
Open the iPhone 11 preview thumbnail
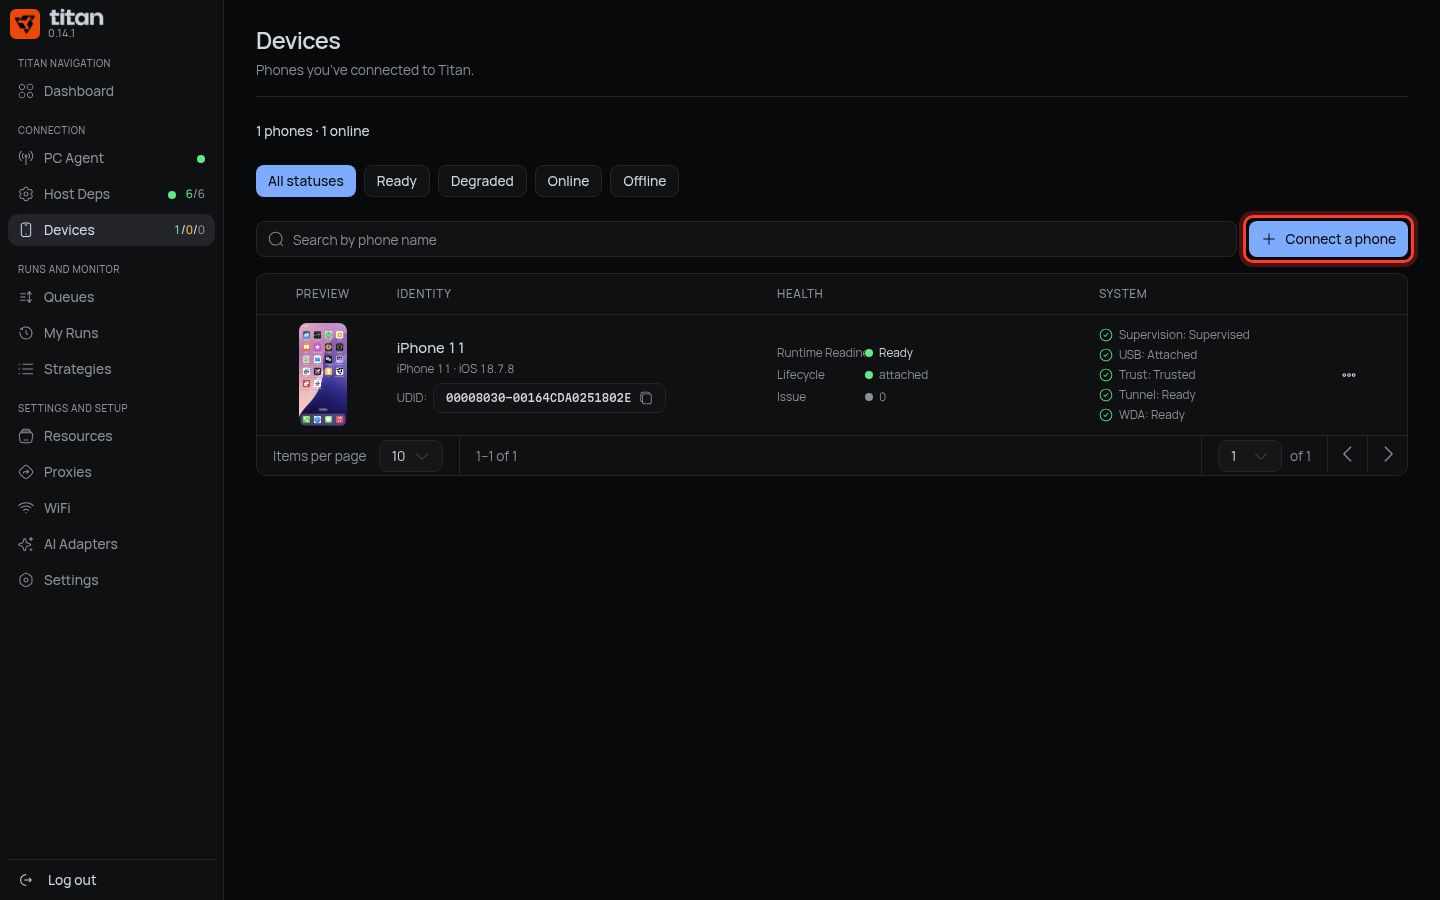[323, 374]
